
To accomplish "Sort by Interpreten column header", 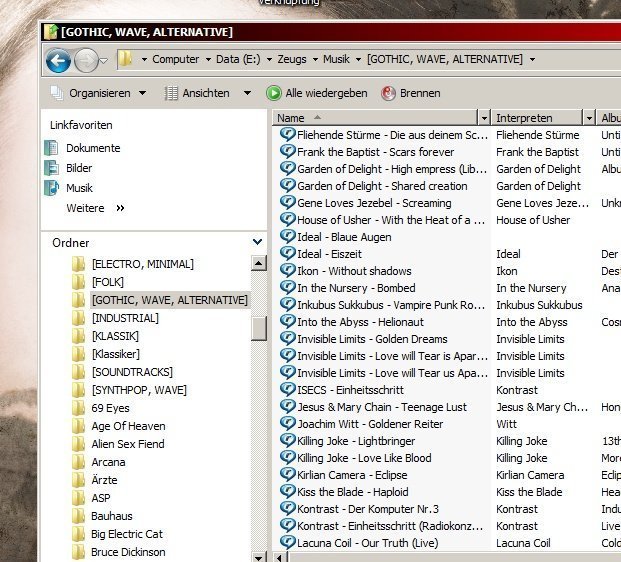I will (x=537, y=118).
